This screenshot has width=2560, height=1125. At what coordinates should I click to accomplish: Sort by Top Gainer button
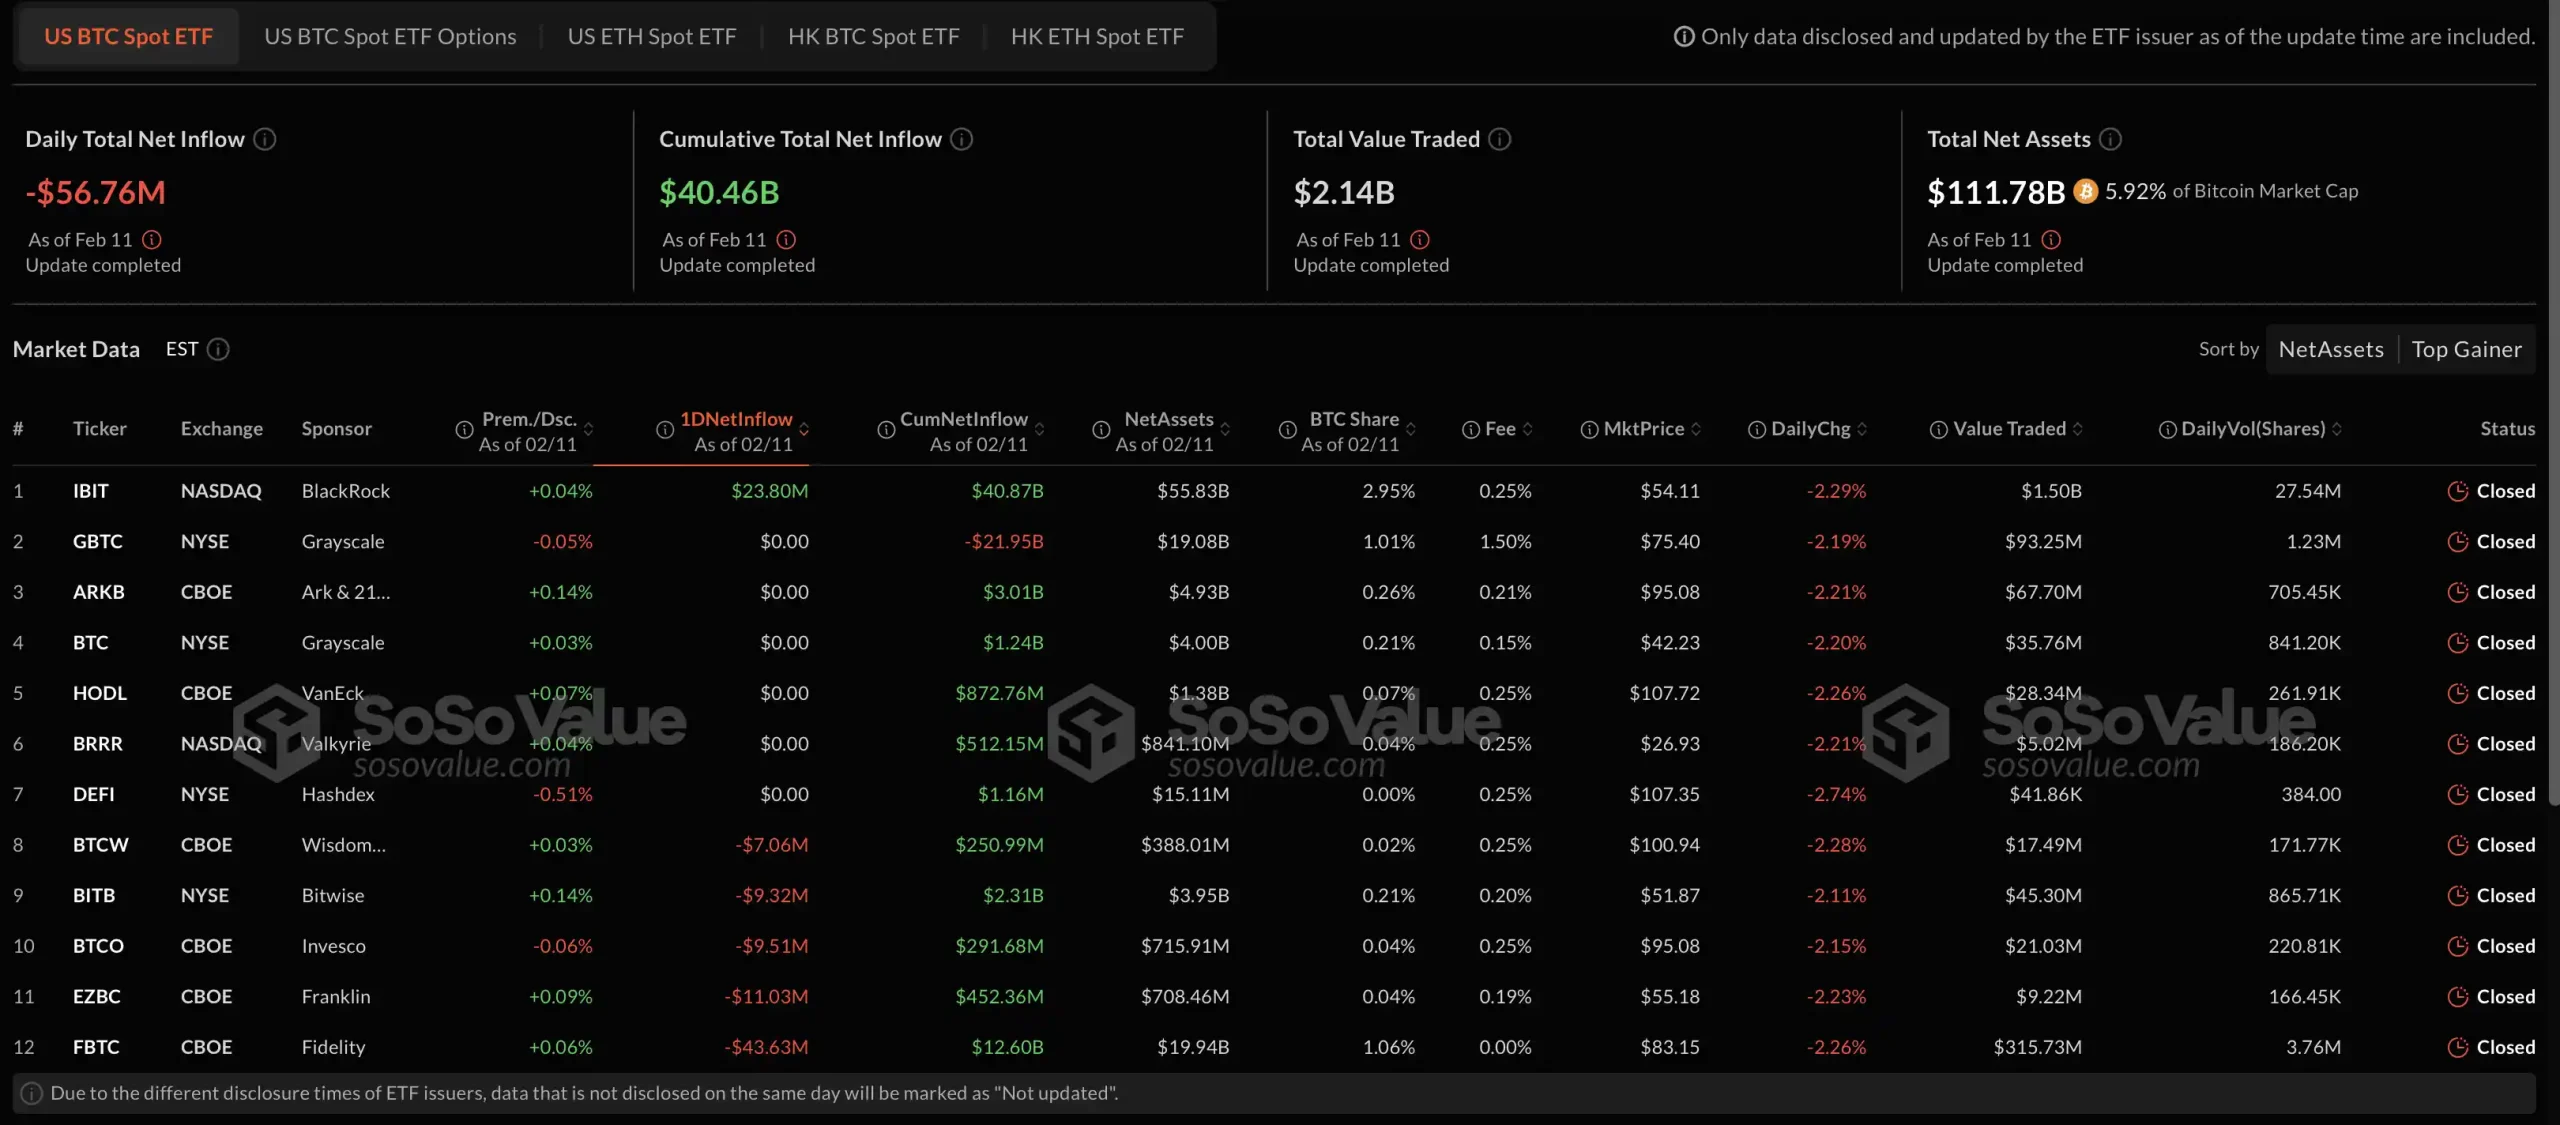[x=2466, y=349]
